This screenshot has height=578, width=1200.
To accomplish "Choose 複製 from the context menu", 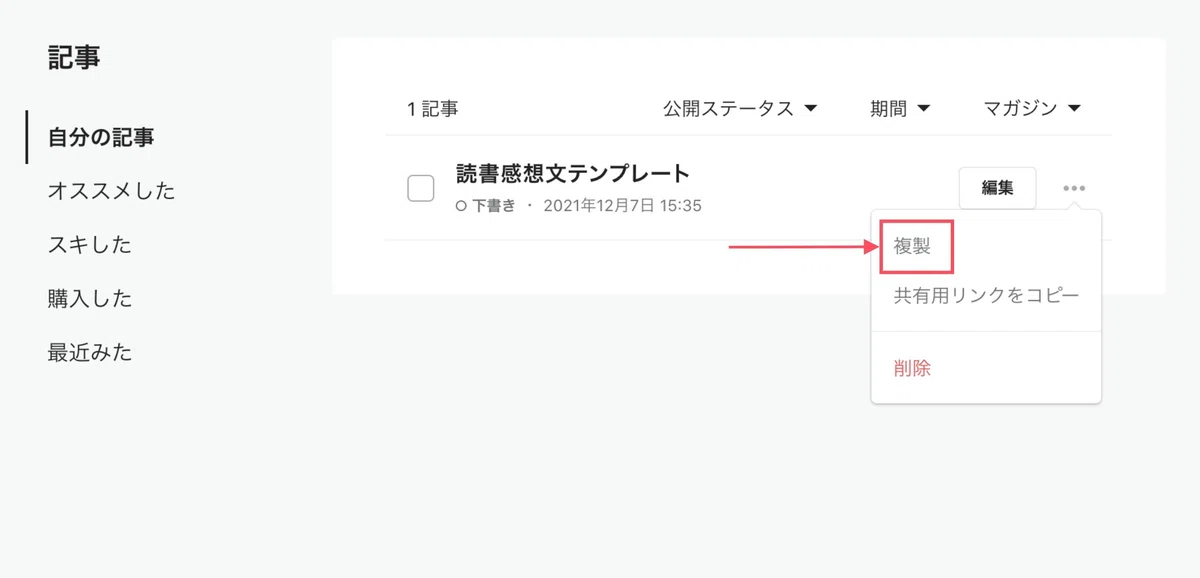I will click(912, 246).
